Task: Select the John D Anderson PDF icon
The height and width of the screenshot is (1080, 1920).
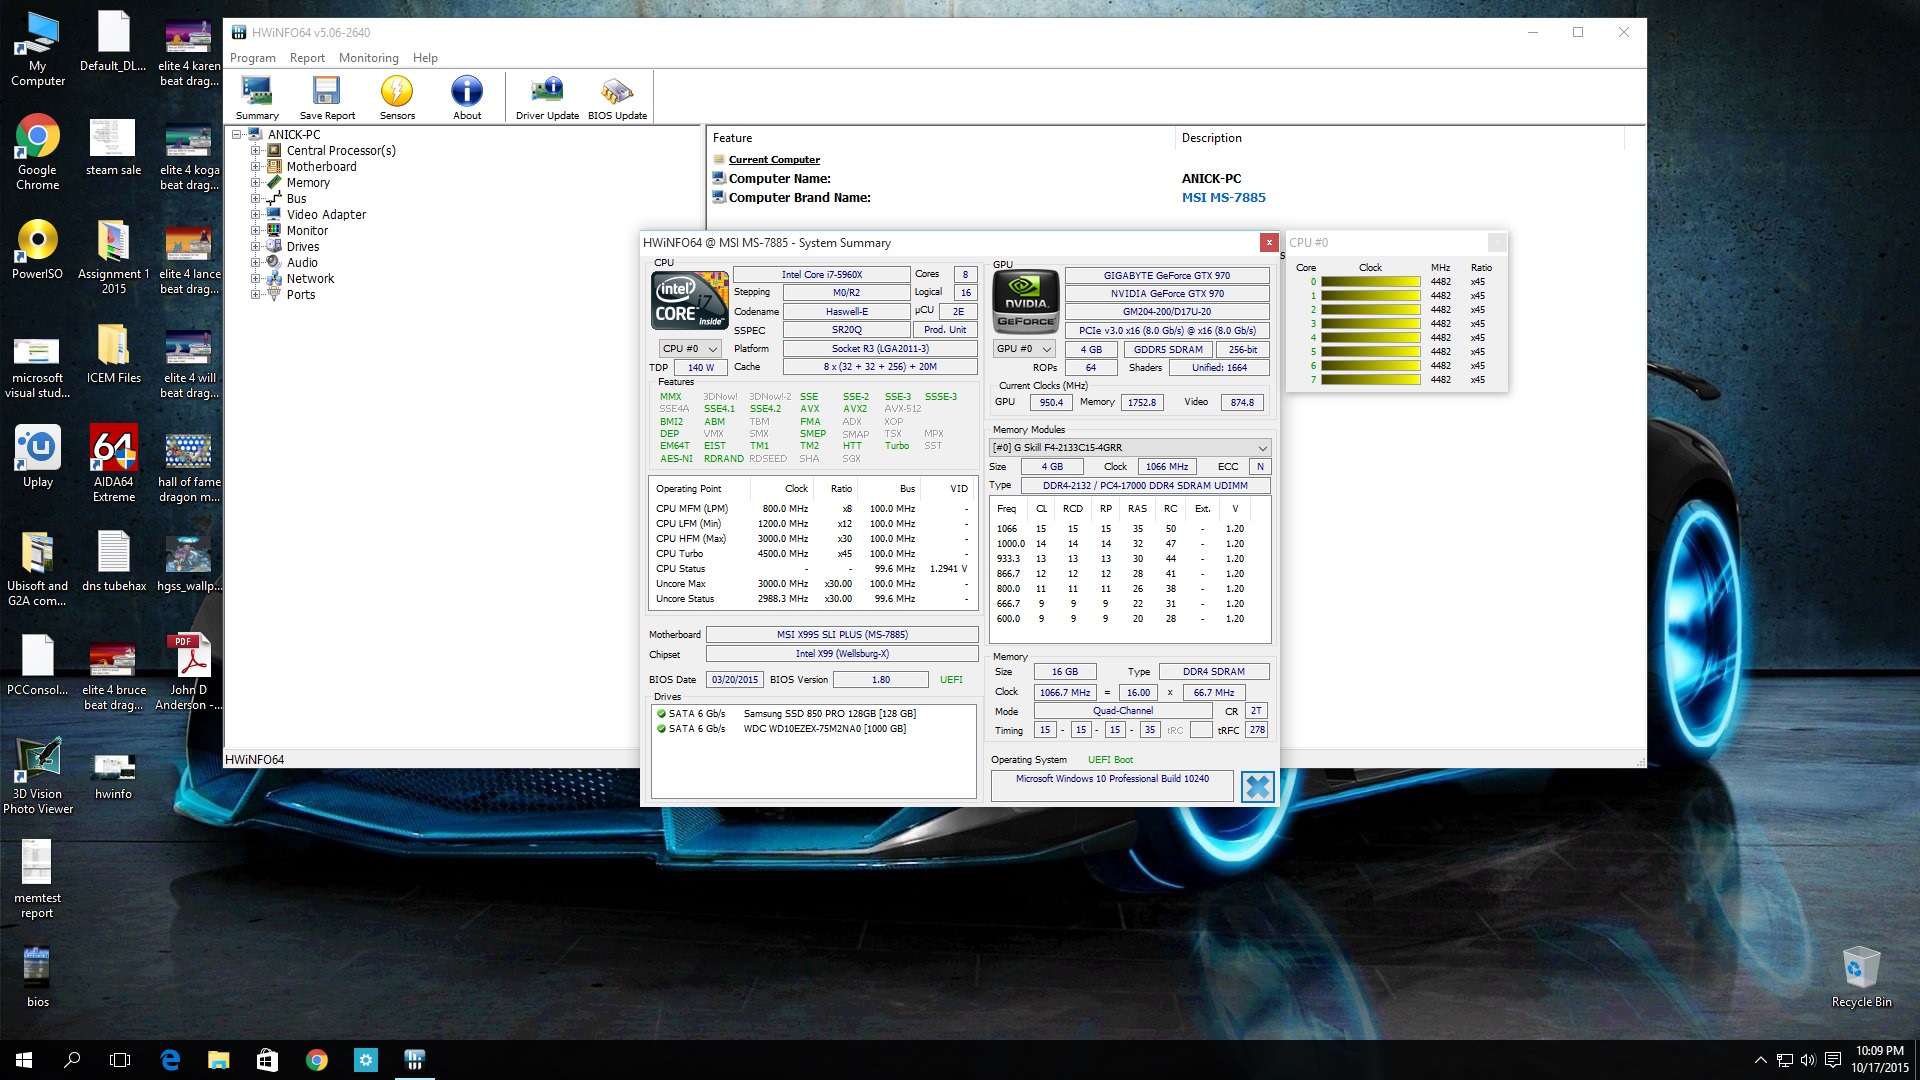Action: pos(189,672)
